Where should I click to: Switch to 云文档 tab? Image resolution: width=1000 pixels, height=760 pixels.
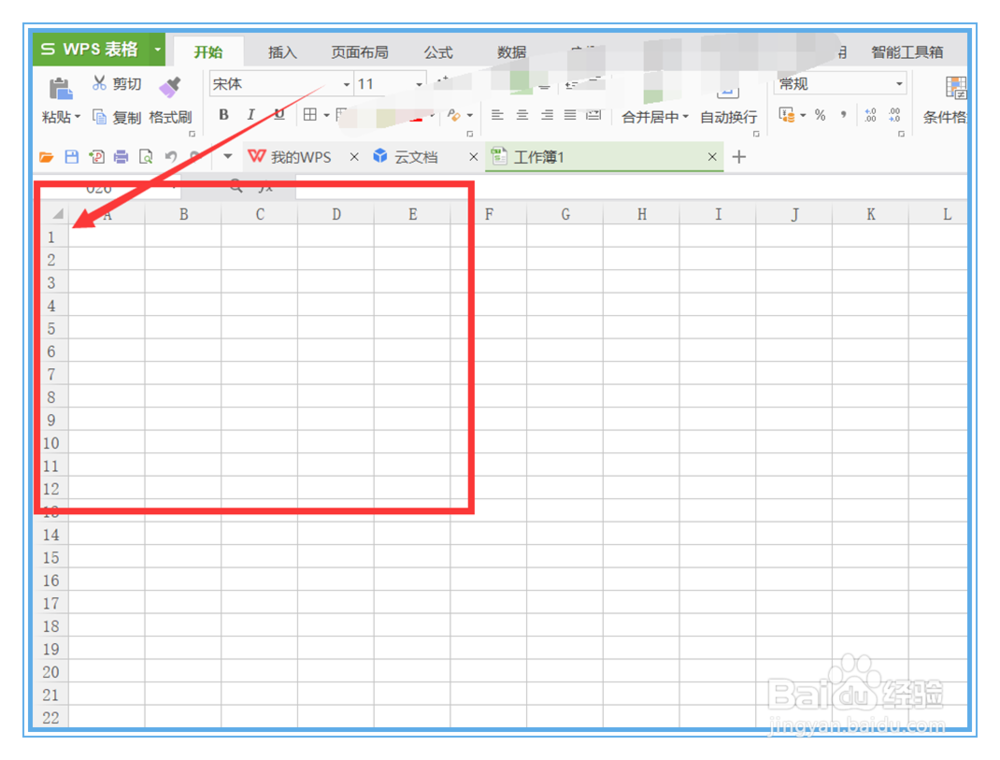coord(406,157)
